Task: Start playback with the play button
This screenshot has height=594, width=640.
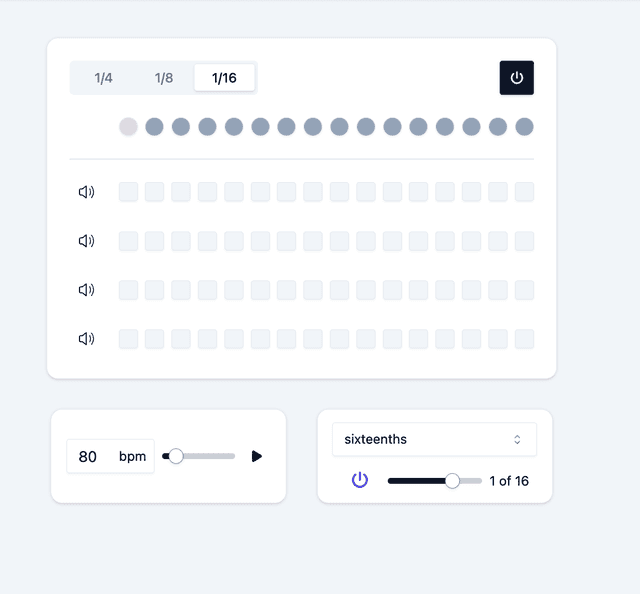Action: [x=256, y=456]
